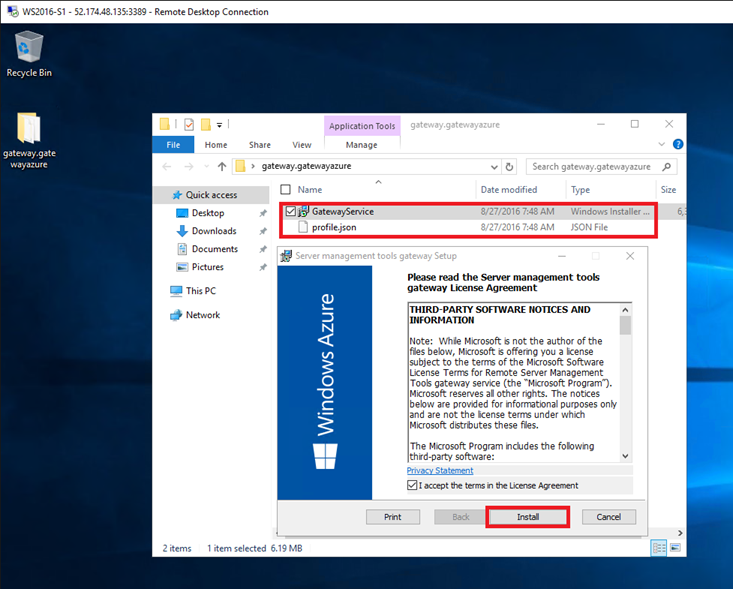Cancel the gateway Setup wizard

tap(609, 517)
